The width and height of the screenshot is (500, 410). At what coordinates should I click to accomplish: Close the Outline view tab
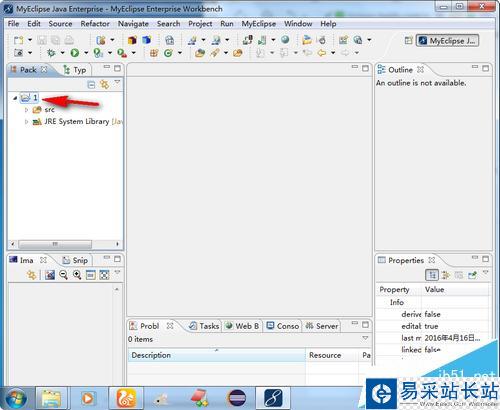coord(420,70)
